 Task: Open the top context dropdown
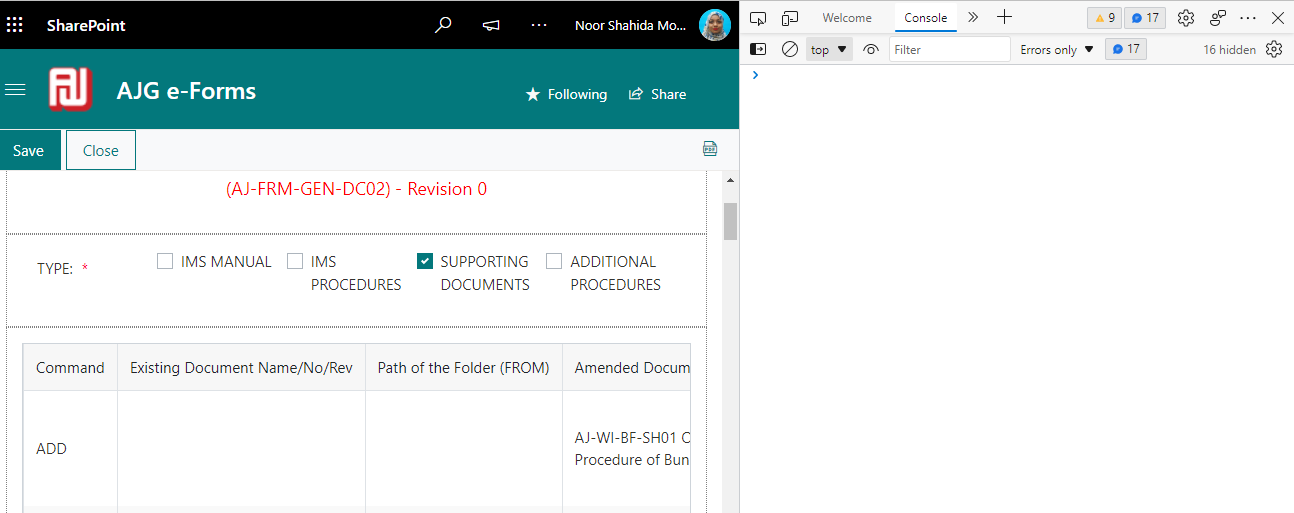coord(829,49)
